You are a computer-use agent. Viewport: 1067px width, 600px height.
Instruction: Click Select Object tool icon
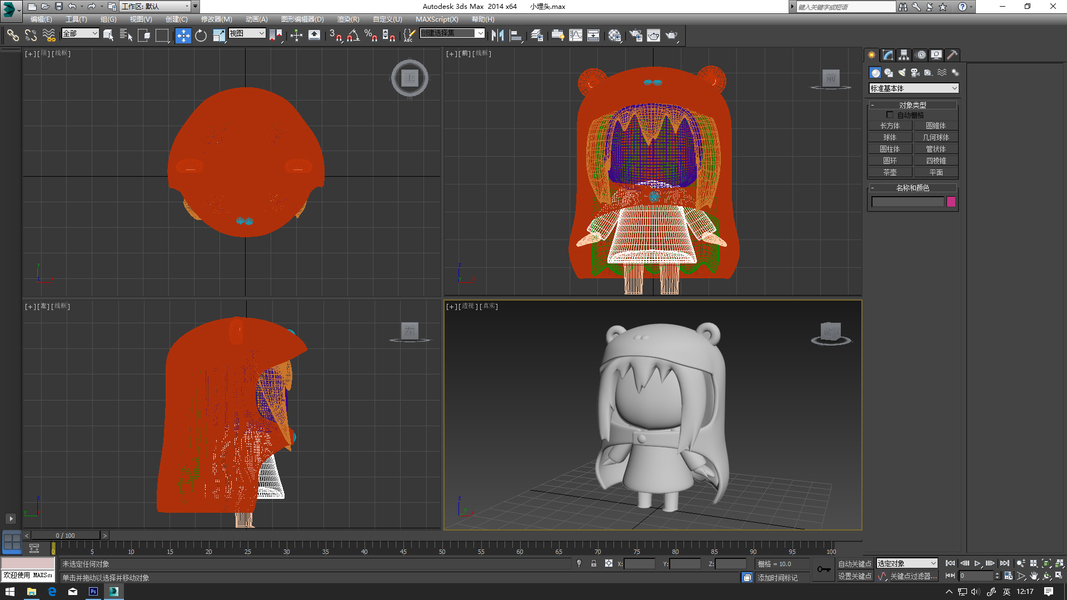point(108,35)
